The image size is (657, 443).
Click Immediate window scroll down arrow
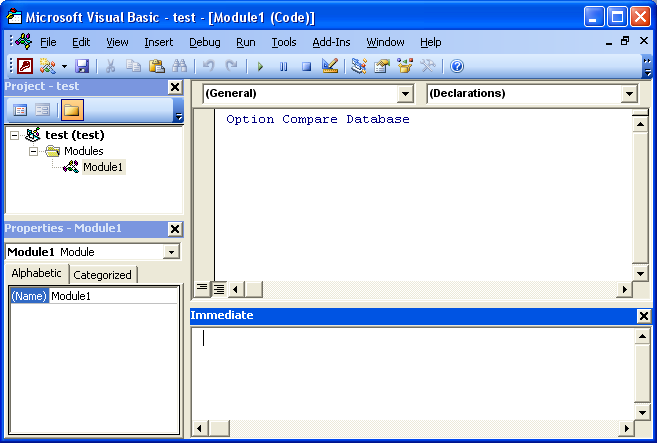pos(642,413)
